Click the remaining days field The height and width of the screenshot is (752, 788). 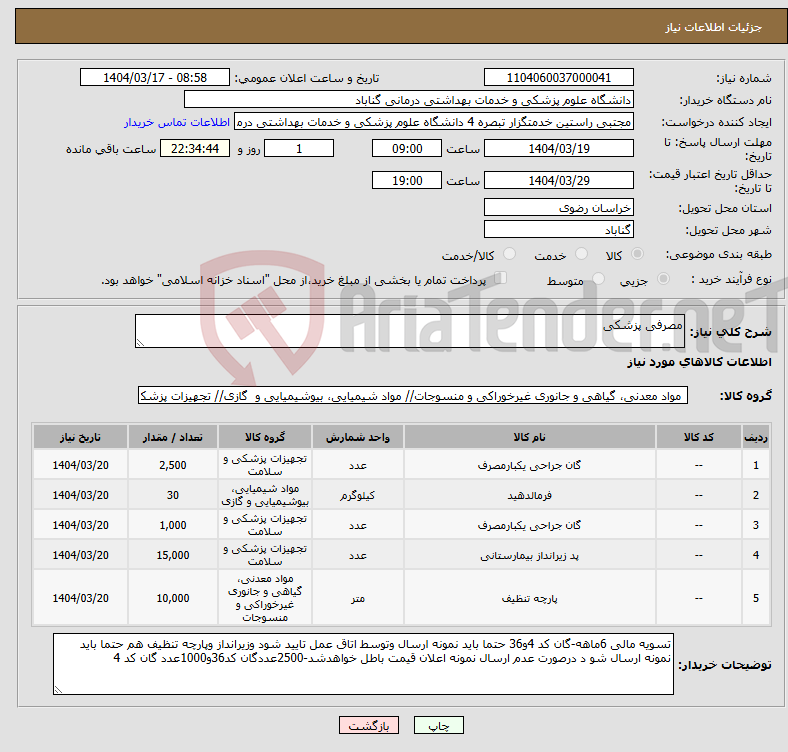(x=299, y=148)
